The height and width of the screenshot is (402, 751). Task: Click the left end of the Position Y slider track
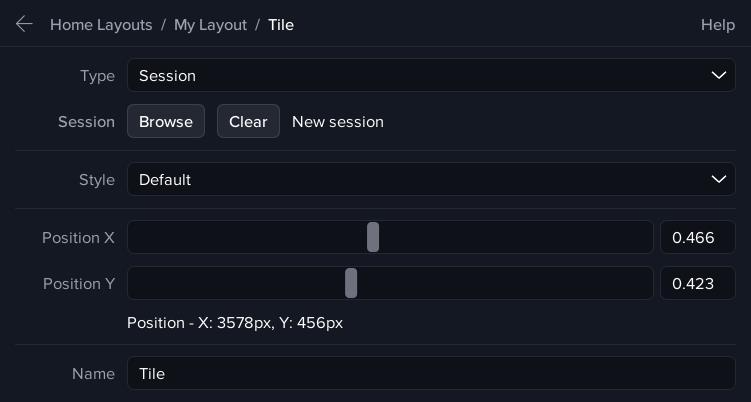tap(135, 284)
